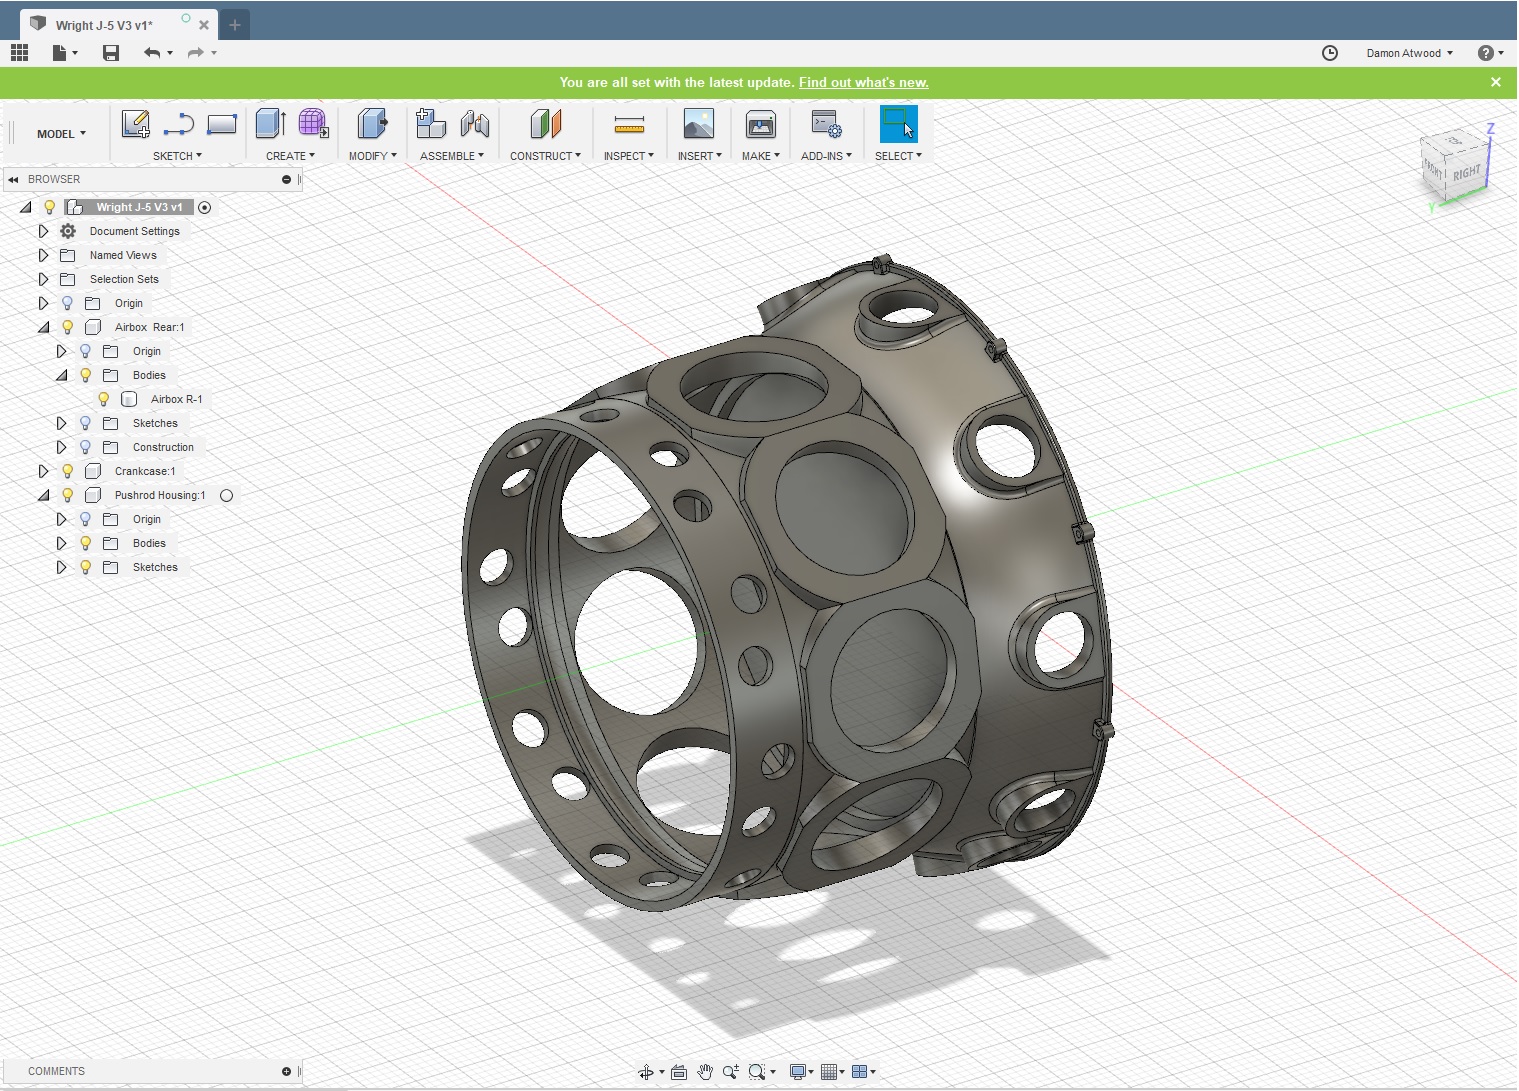Start Create Sketch tool

(x=135, y=124)
